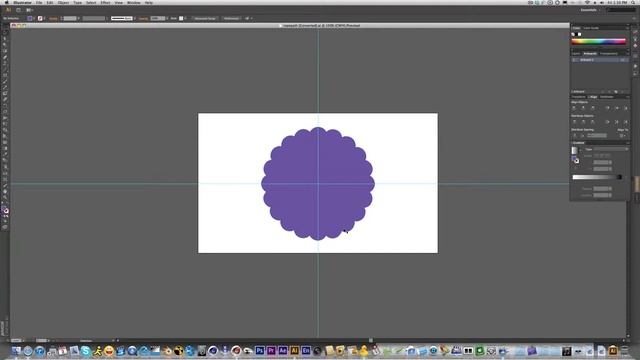This screenshot has width=640, height=360.
Task: Open the Gradient Type dropdown
Action: [611, 149]
